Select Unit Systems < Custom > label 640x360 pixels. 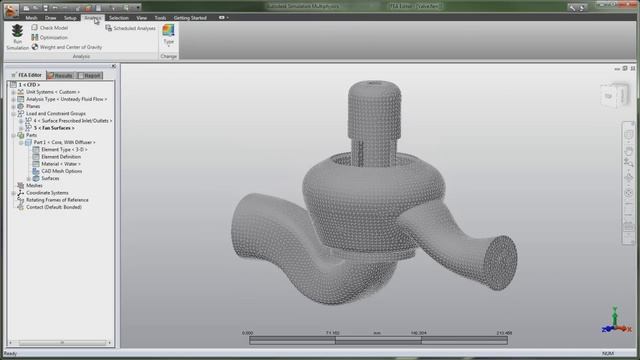point(53,92)
